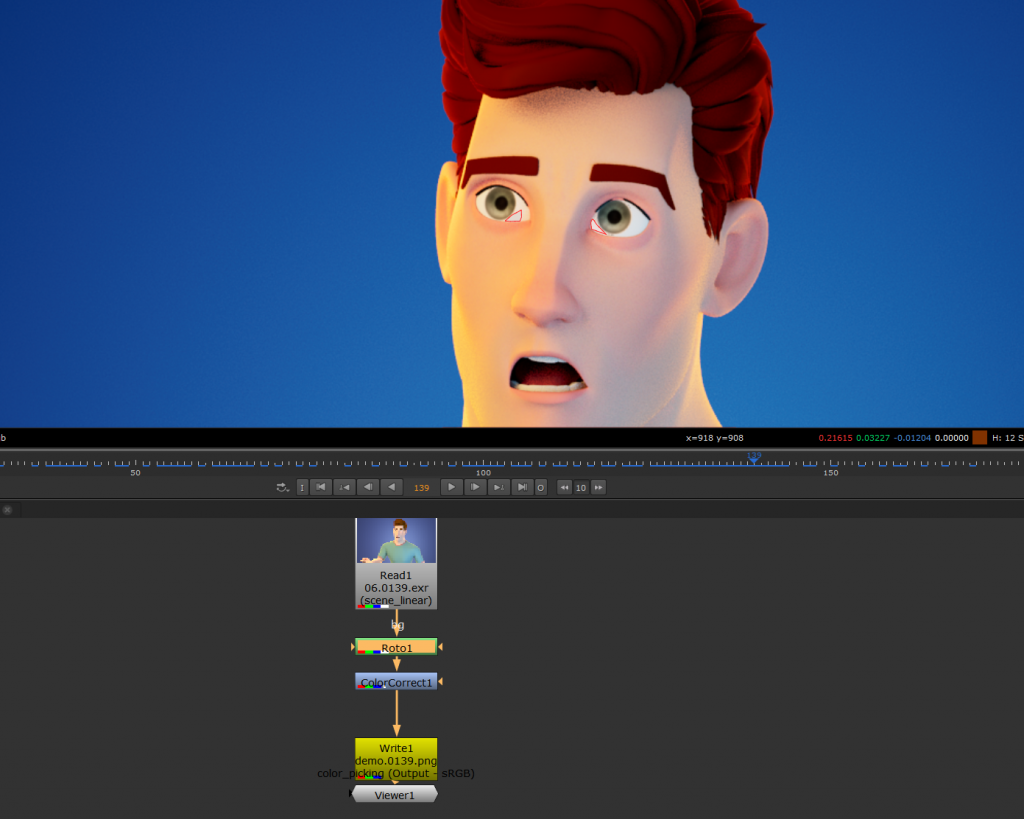Click the playhead marker at frame 139

[x=754, y=458]
